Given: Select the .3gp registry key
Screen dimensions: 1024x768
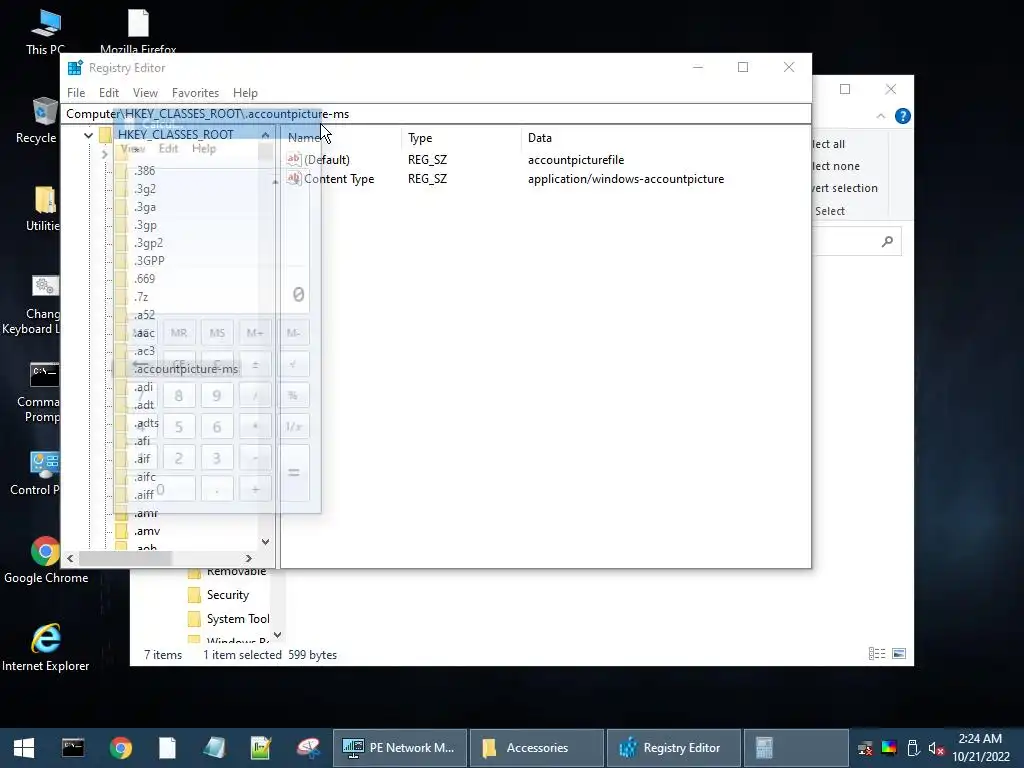Looking at the screenshot, I should coord(145,225).
